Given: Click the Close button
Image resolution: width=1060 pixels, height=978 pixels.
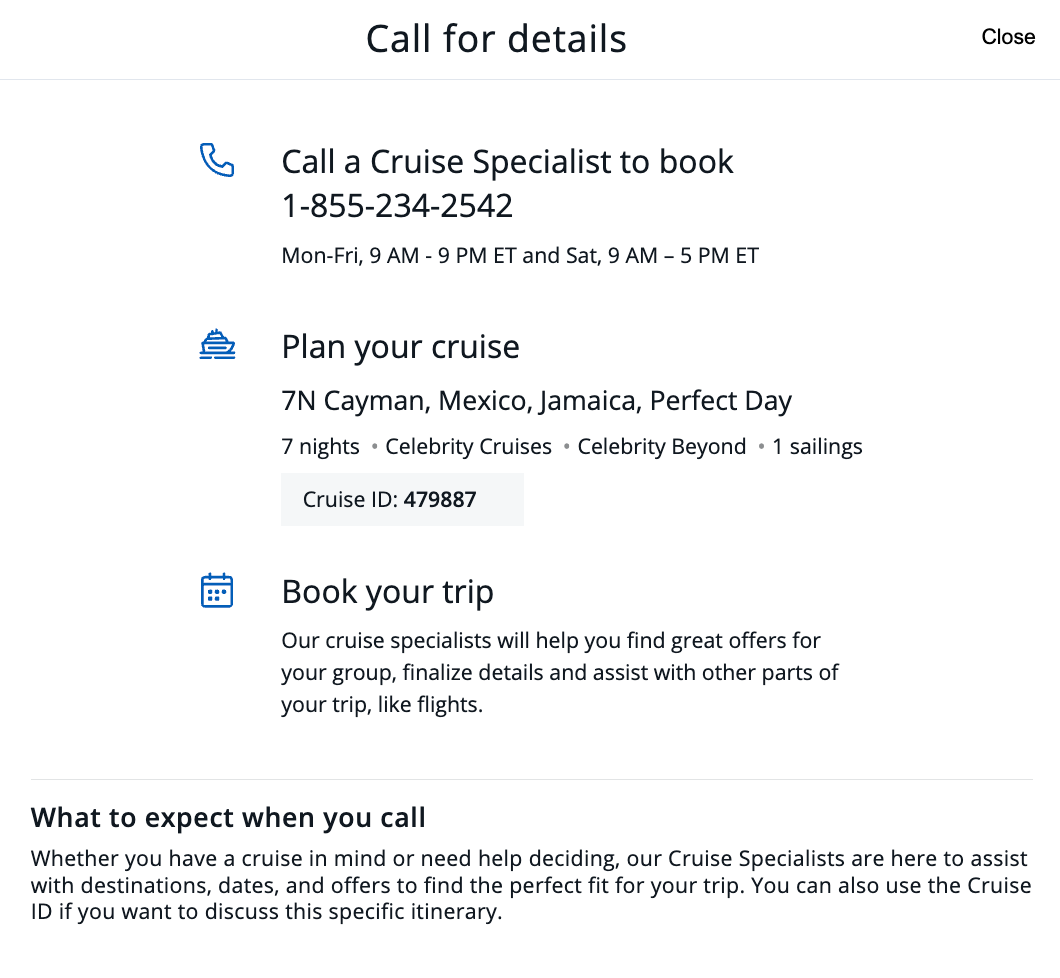Looking at the screenshot, I should (1008, 37).
